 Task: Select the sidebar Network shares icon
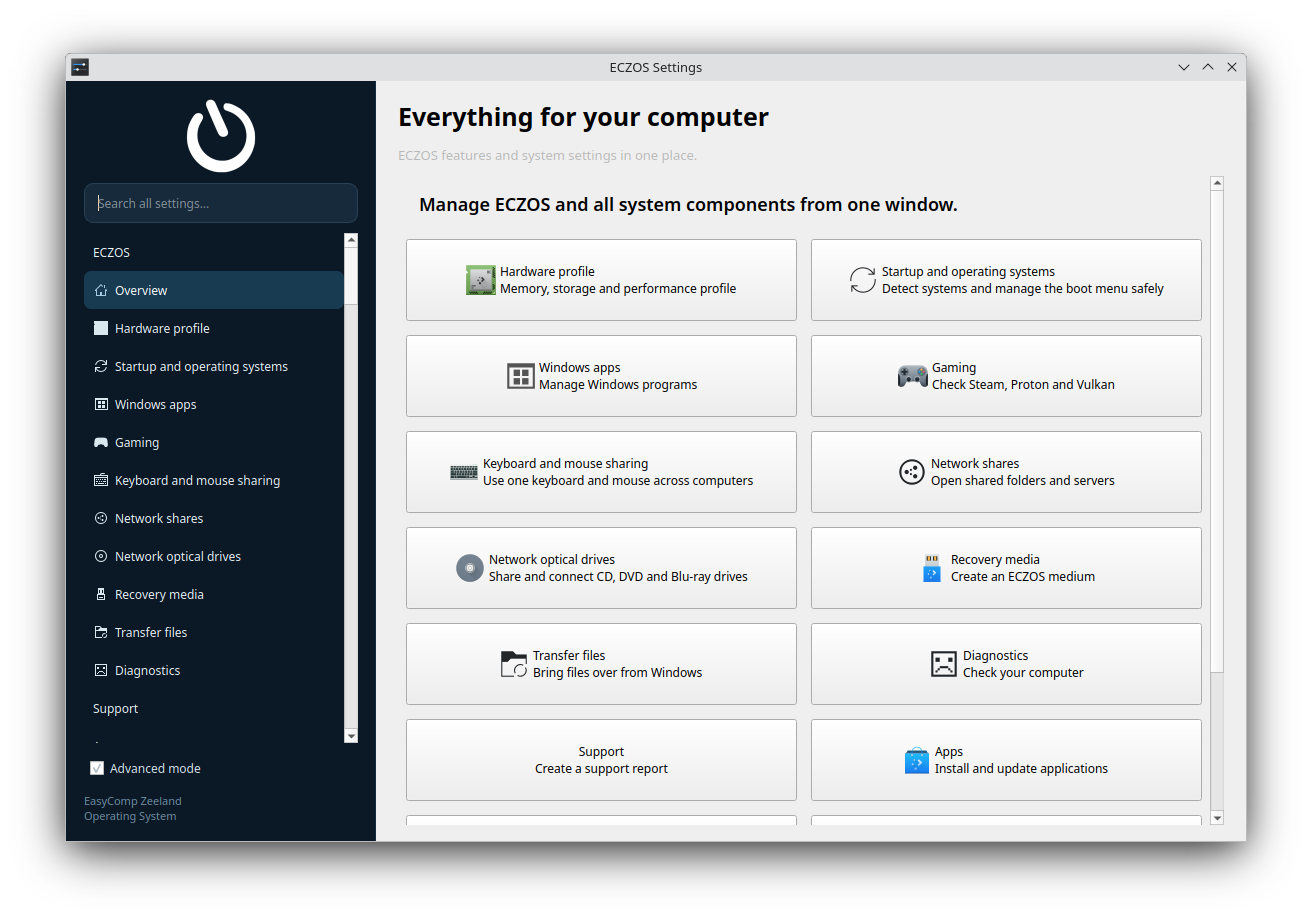[x=100, y=519]
